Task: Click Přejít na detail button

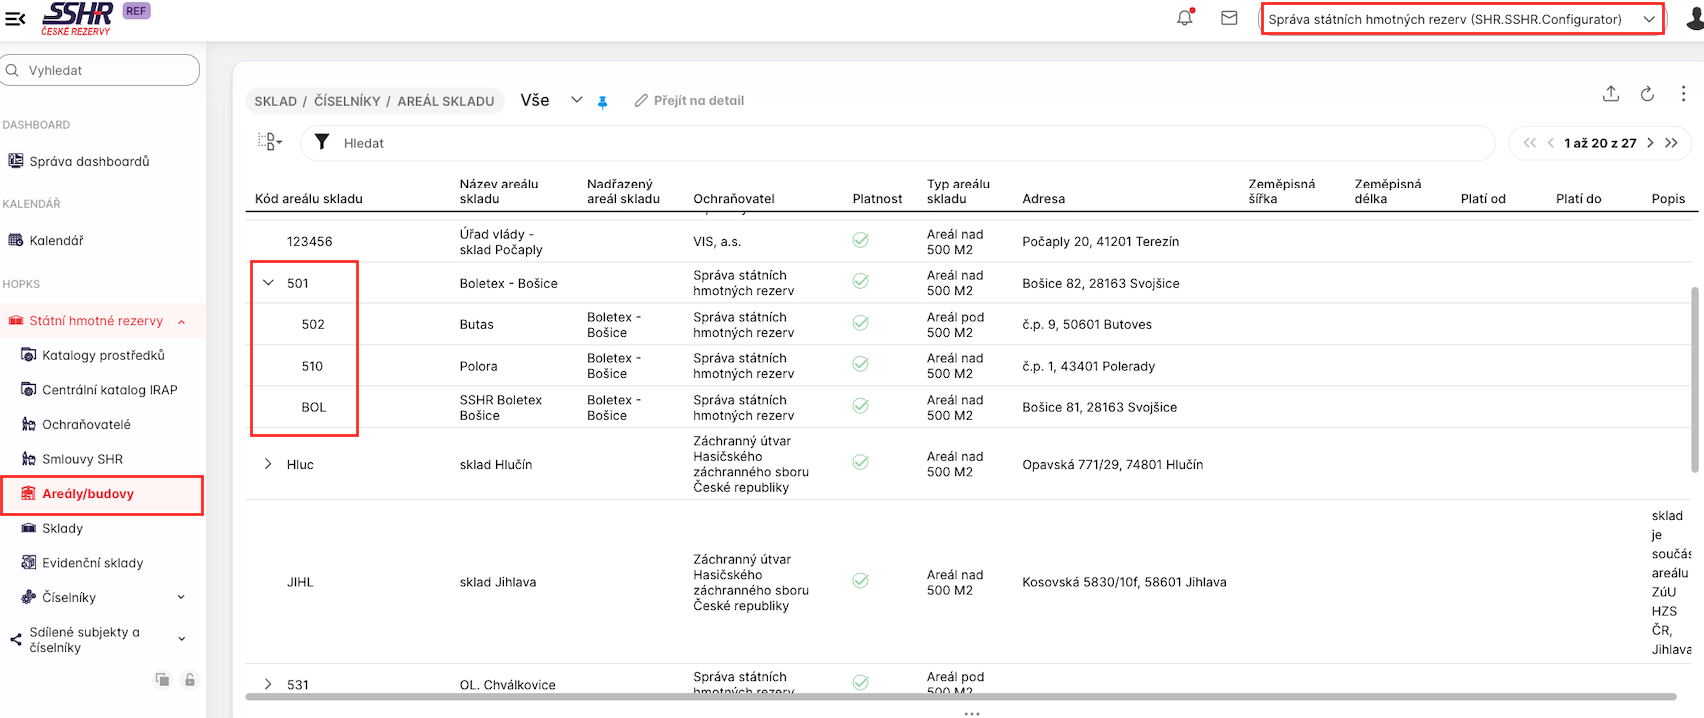Action: [x=689, y=101]
